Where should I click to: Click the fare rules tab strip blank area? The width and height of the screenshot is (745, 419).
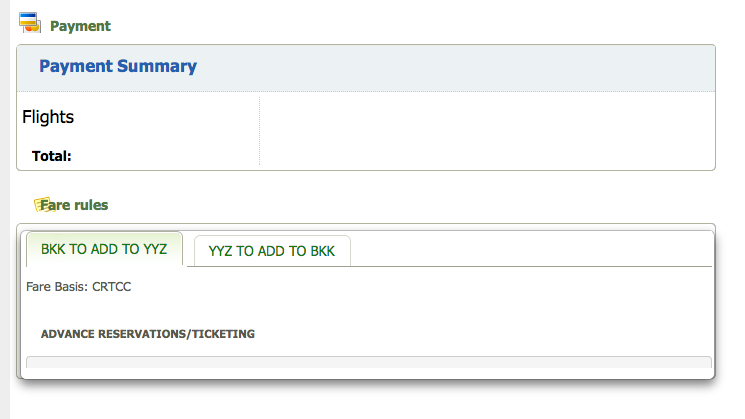coord(531,249)
